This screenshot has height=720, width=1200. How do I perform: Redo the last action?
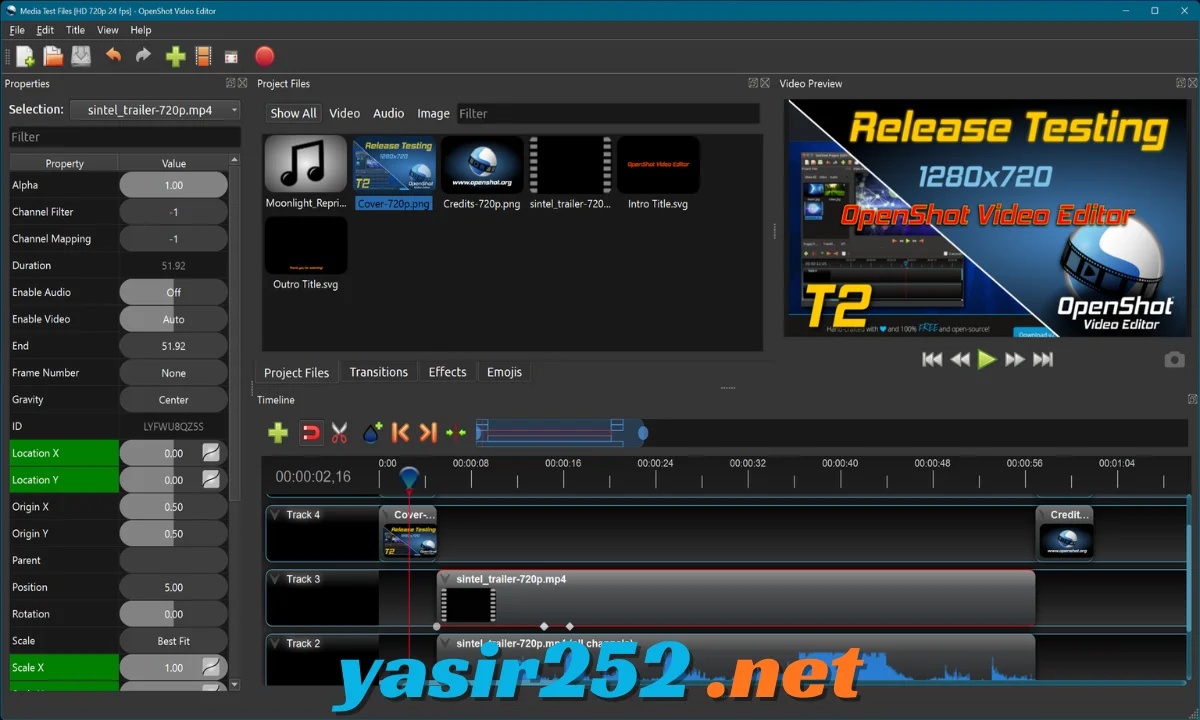click(x=143, y=56)
